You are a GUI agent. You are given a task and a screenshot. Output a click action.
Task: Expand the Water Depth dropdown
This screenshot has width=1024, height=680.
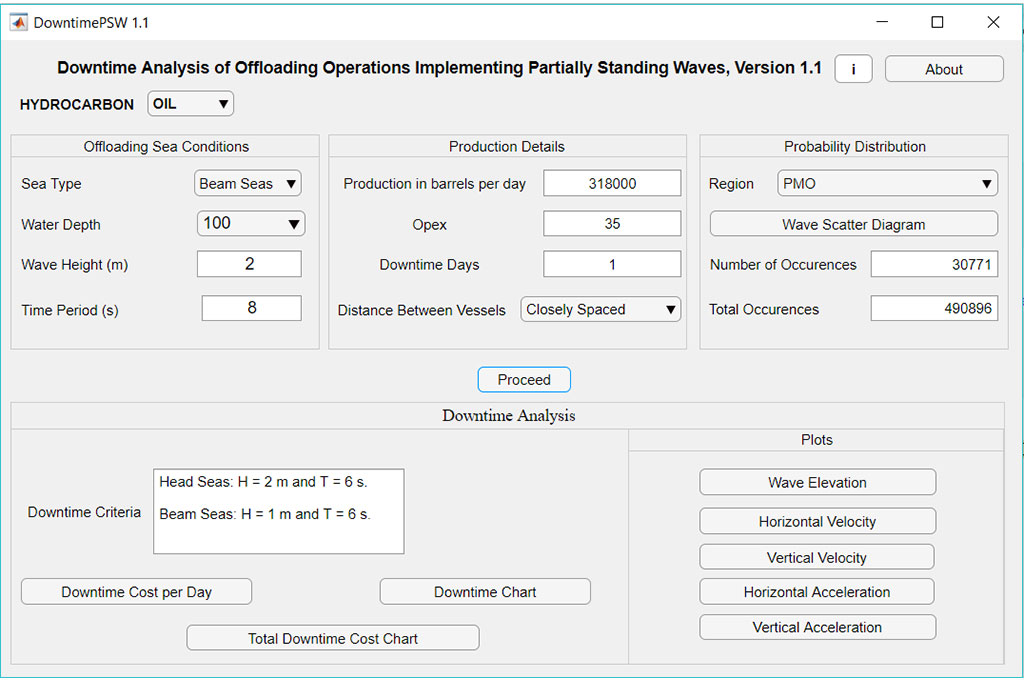[250, 224]
